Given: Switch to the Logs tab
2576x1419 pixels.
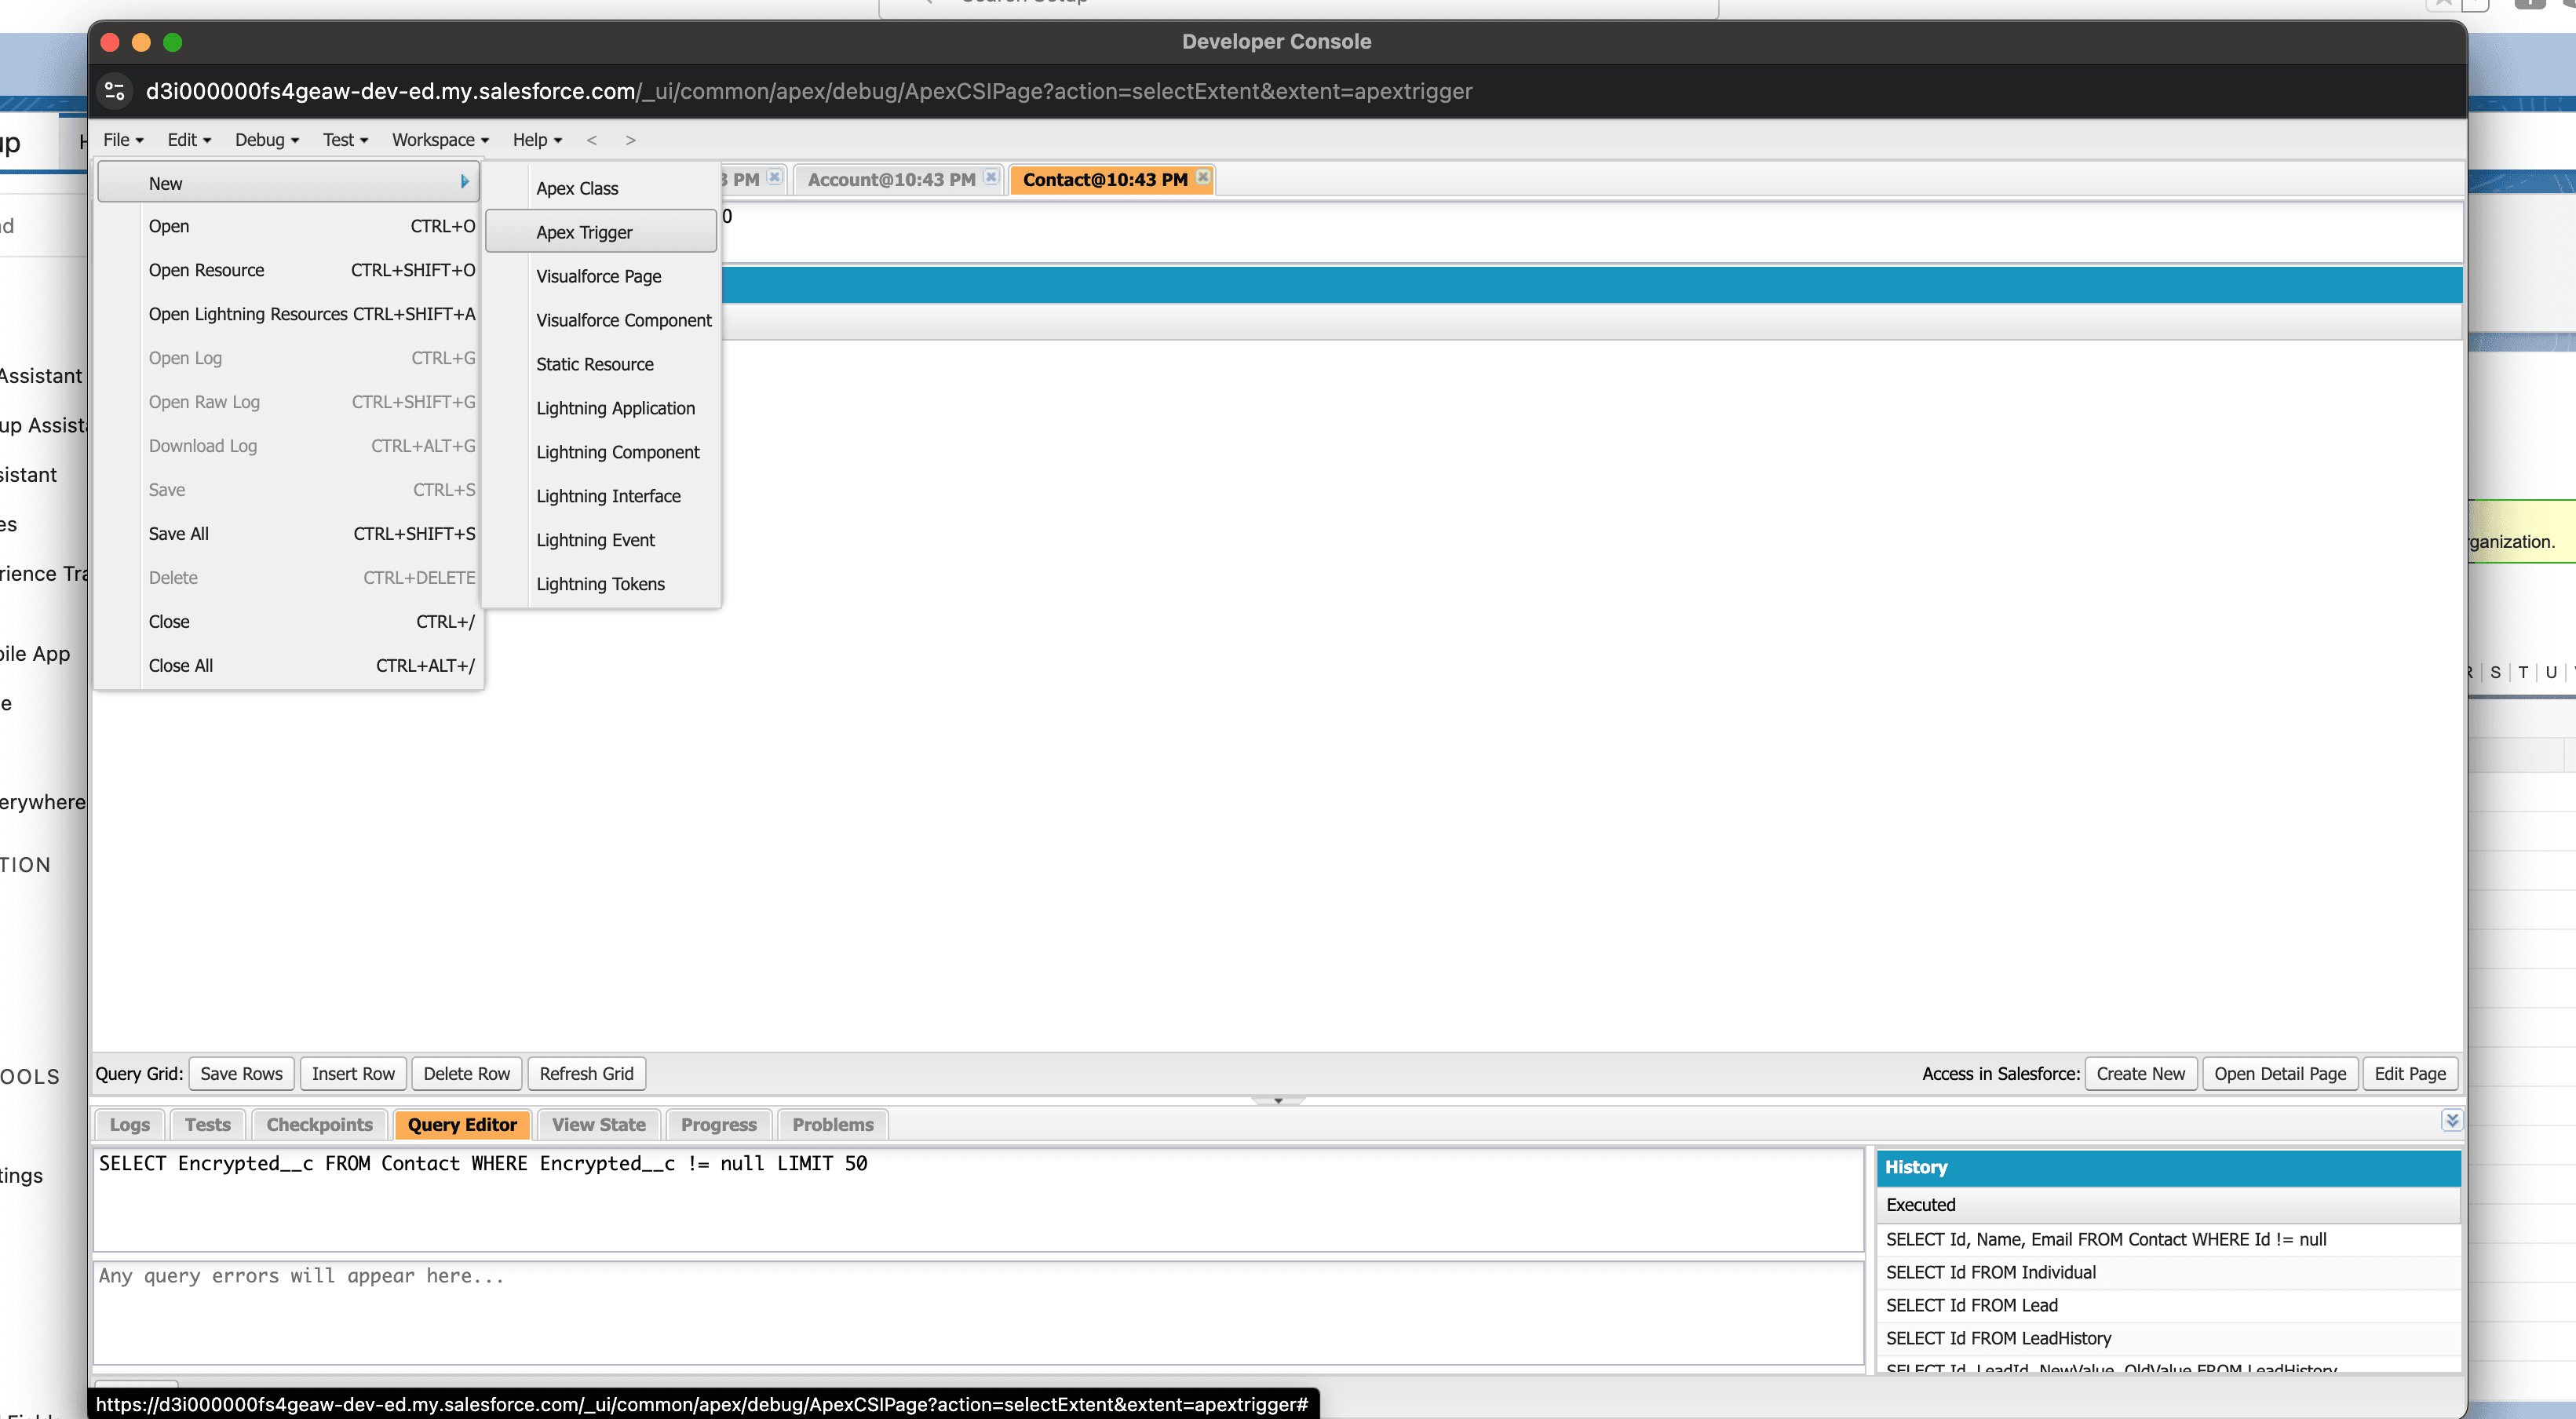Looking at the screenshot, I should 129,1124.
